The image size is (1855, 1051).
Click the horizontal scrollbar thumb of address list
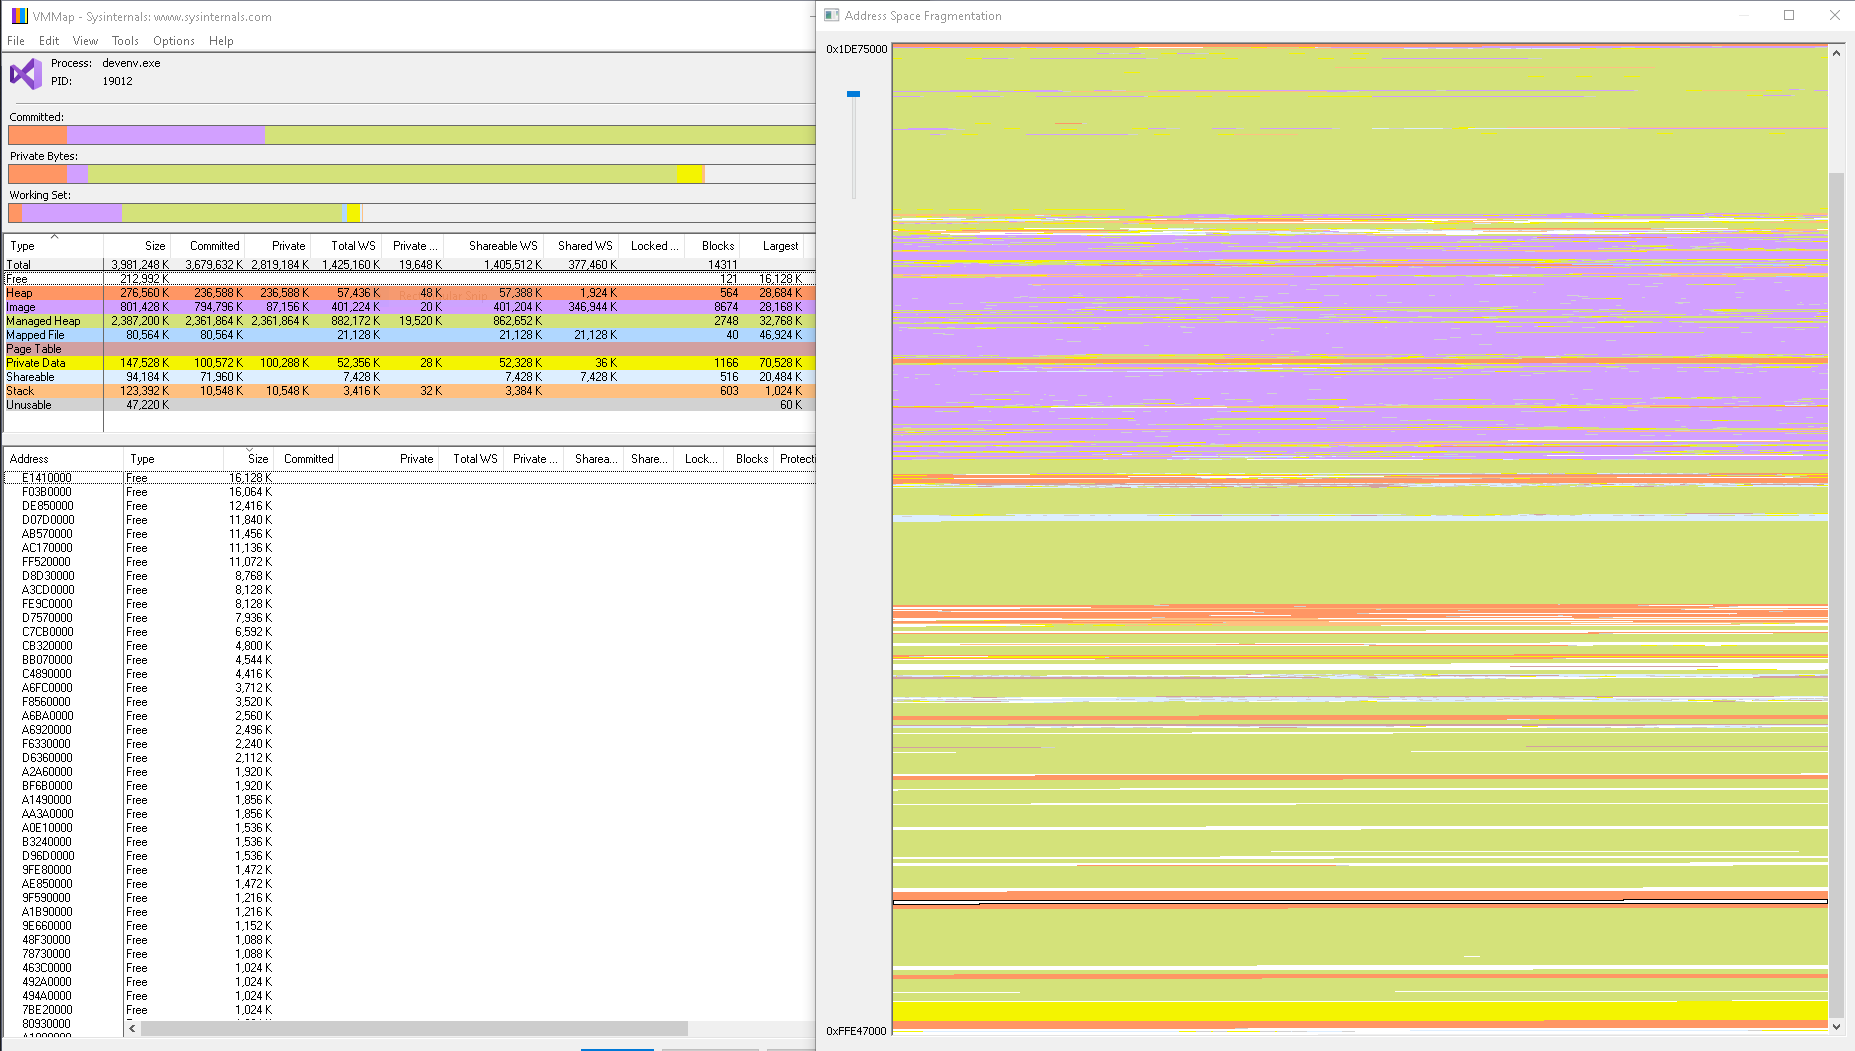[x=414, y=1028]
